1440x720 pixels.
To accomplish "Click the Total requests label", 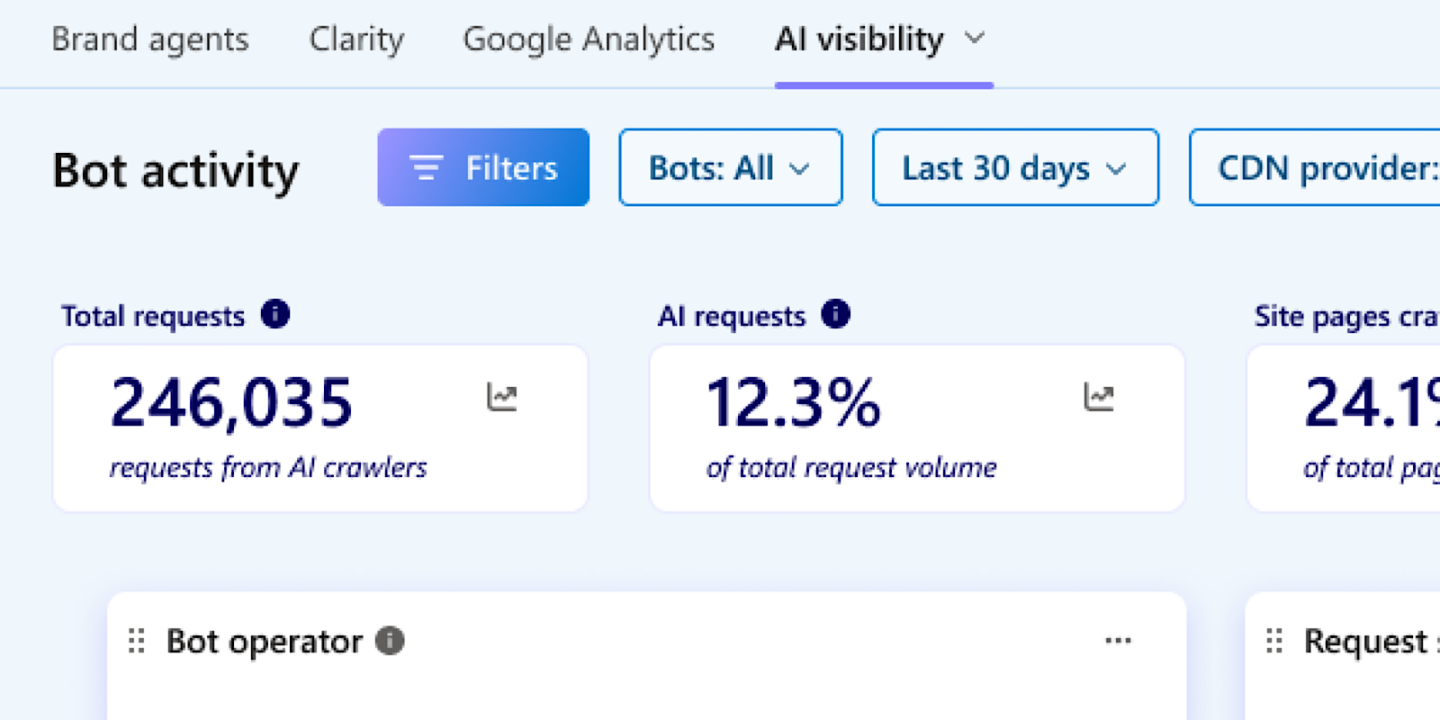I will pos(153,316).
